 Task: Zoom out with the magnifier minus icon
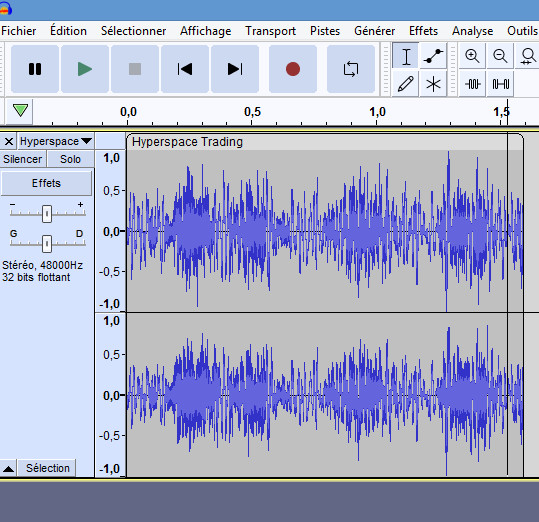pyautogui.click(x=500, y=56)
